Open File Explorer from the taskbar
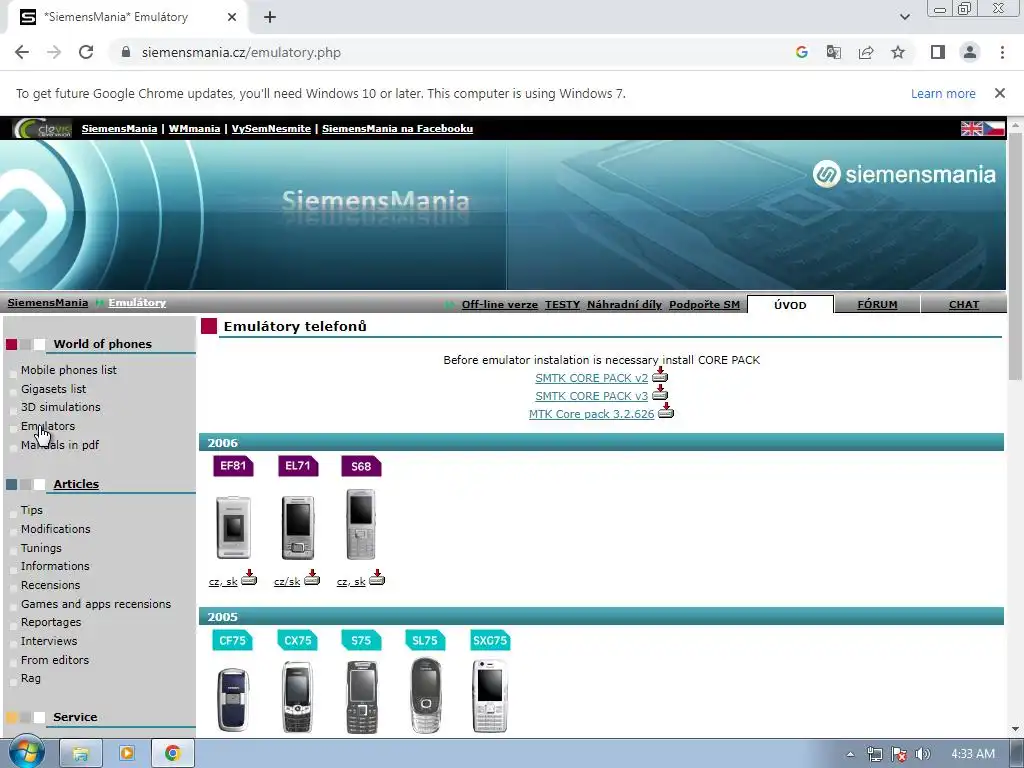1024x768 pixels. [81, 754]
